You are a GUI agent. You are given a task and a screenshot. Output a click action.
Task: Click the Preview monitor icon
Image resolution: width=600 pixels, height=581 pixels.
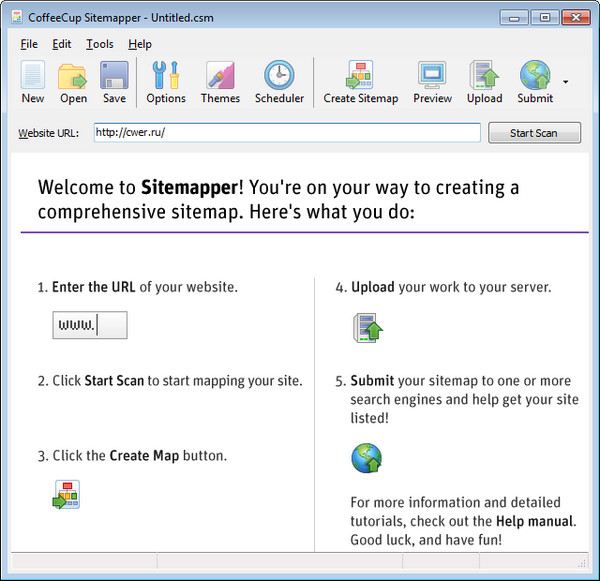coord(432,82)
